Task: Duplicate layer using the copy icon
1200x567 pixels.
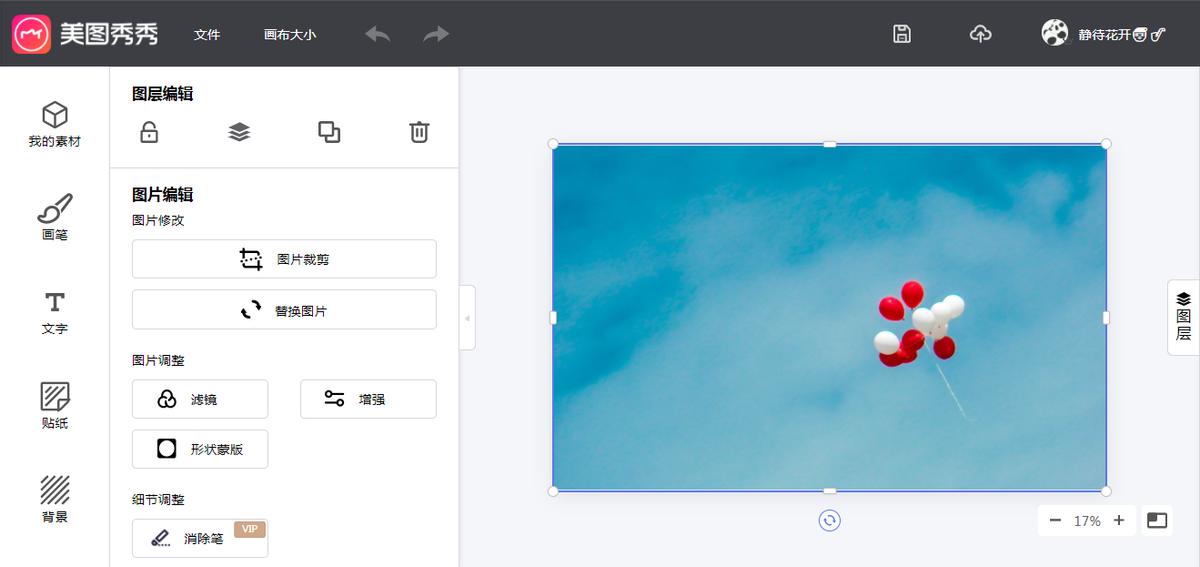Action: click(x=329, y=132)
